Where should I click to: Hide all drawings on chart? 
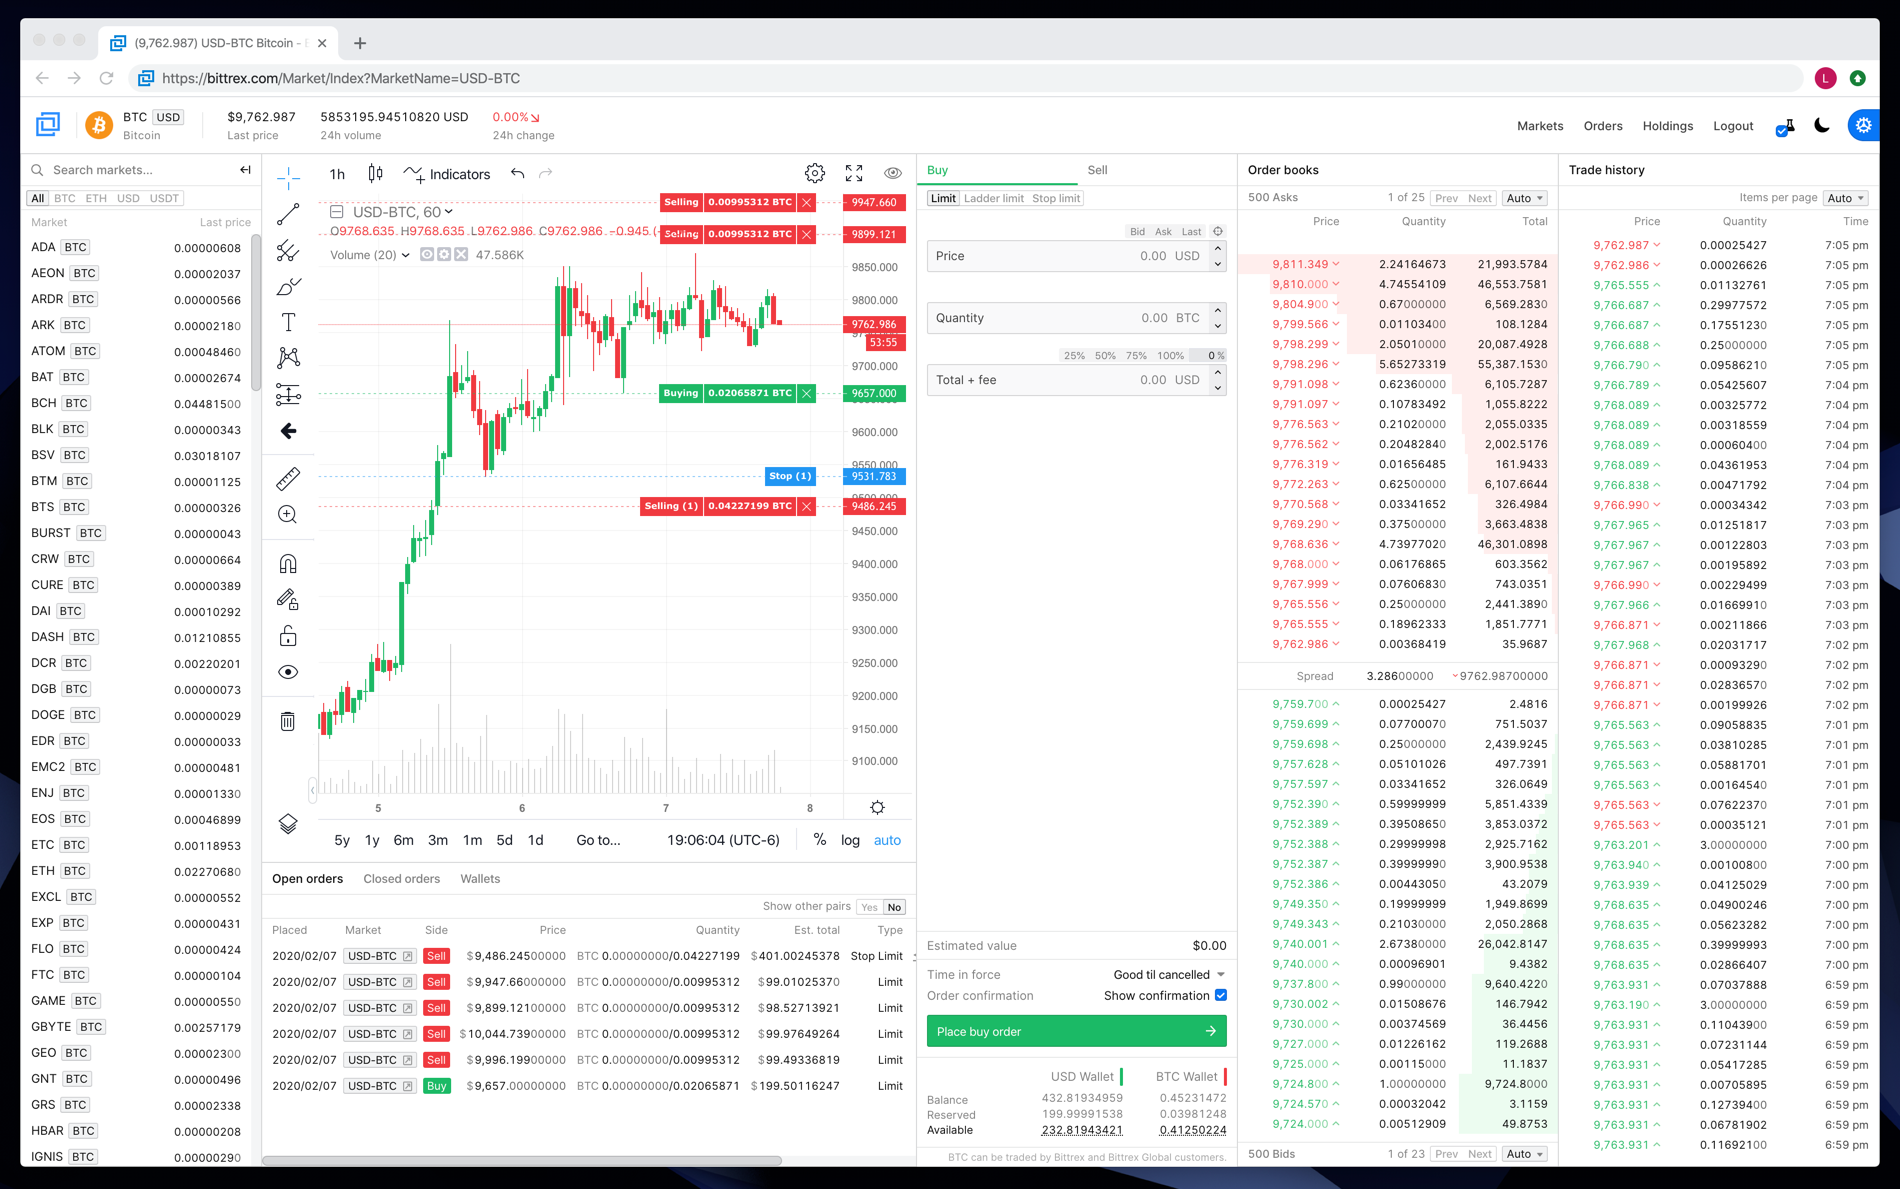point(288,672)
